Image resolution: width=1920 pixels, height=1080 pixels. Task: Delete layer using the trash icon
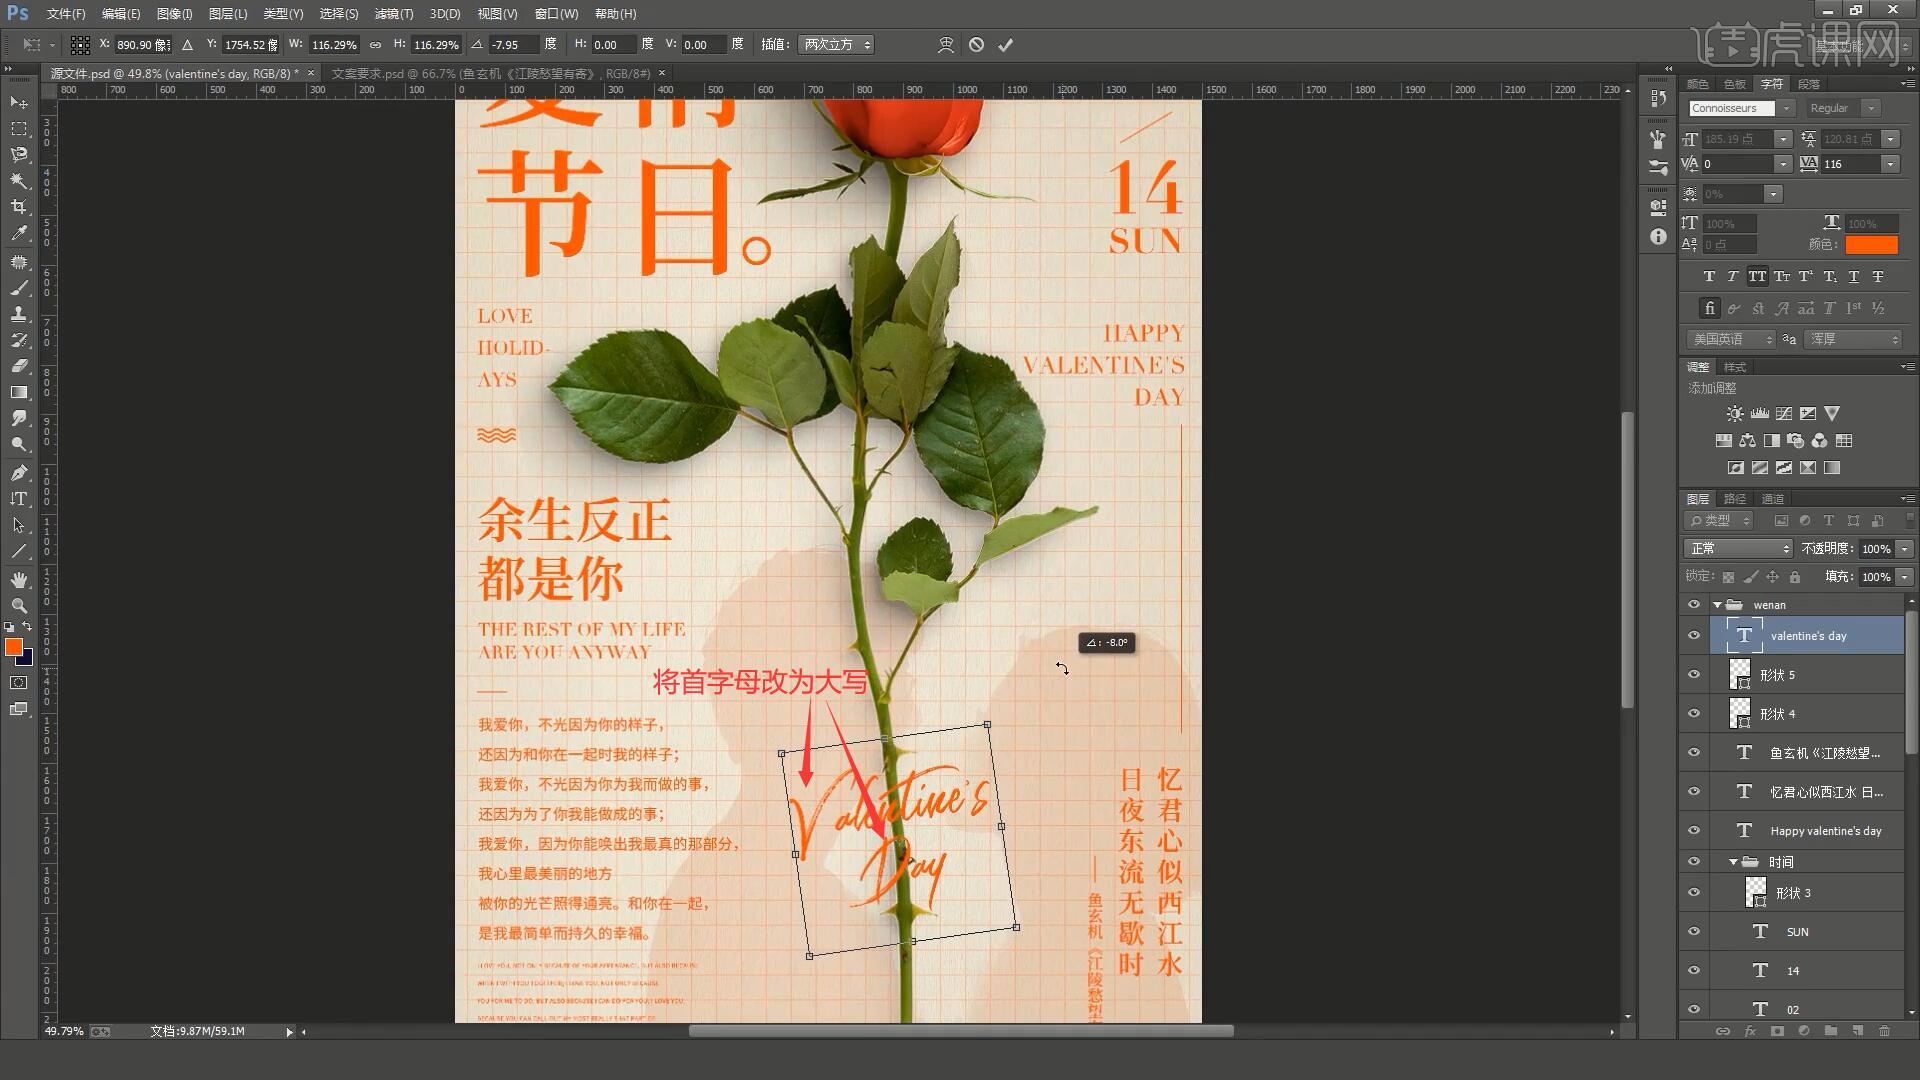[x=1884, y=1031]
